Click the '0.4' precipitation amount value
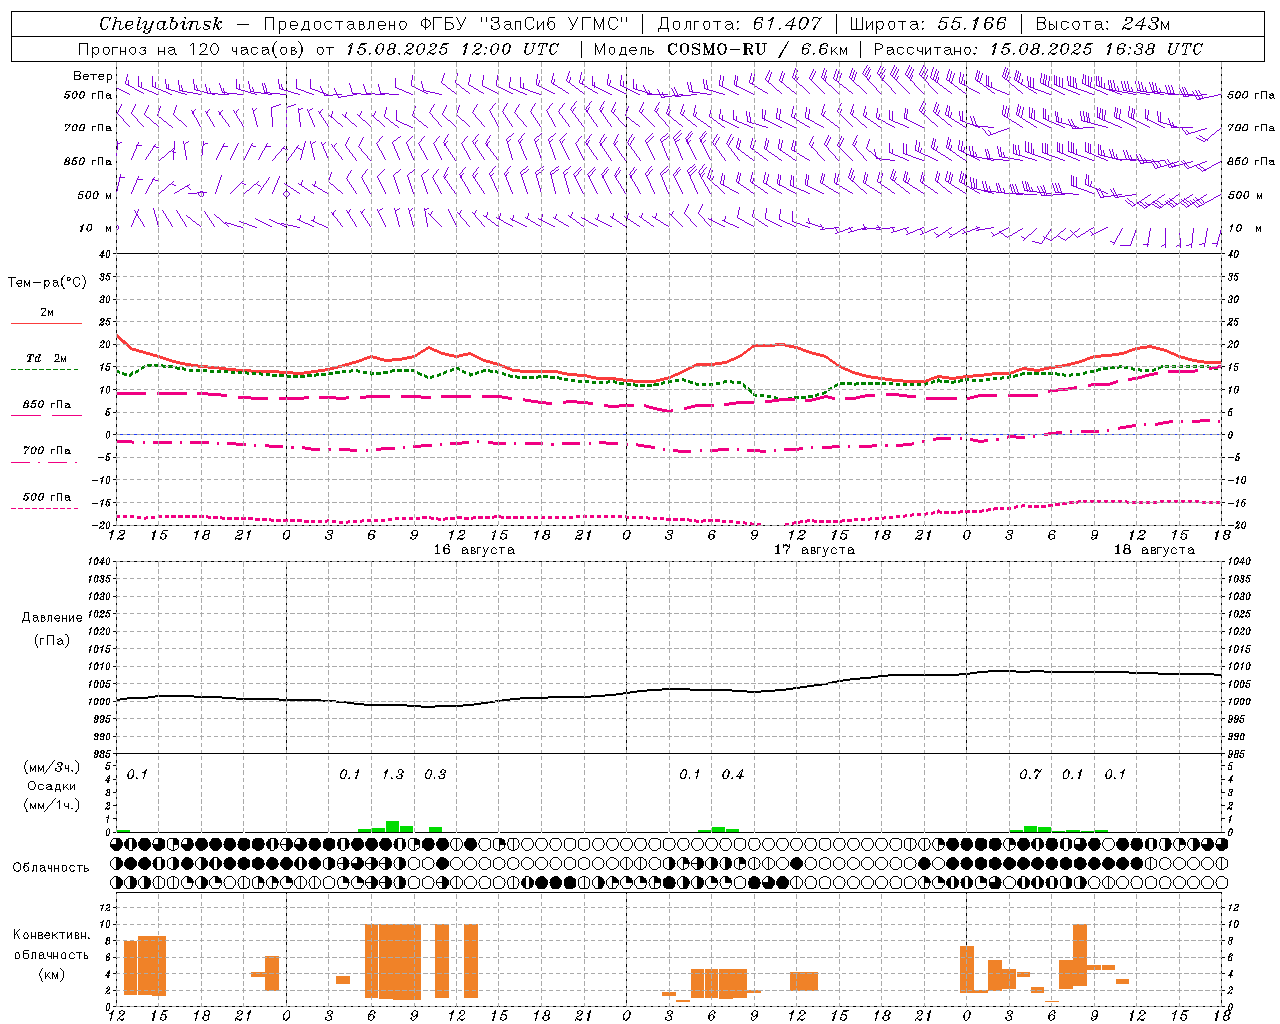1280x1024 pixels. coord(733,775)
